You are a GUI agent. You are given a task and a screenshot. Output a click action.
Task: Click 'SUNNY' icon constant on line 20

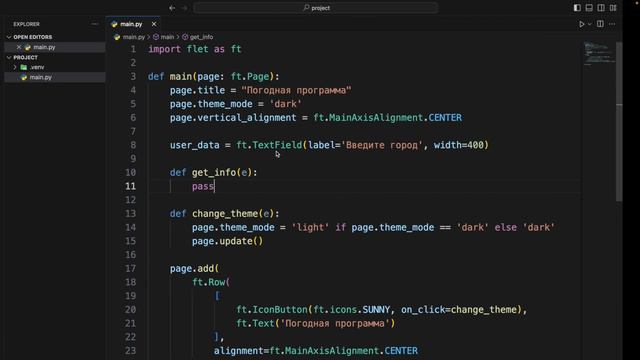[x=376, y=310]
